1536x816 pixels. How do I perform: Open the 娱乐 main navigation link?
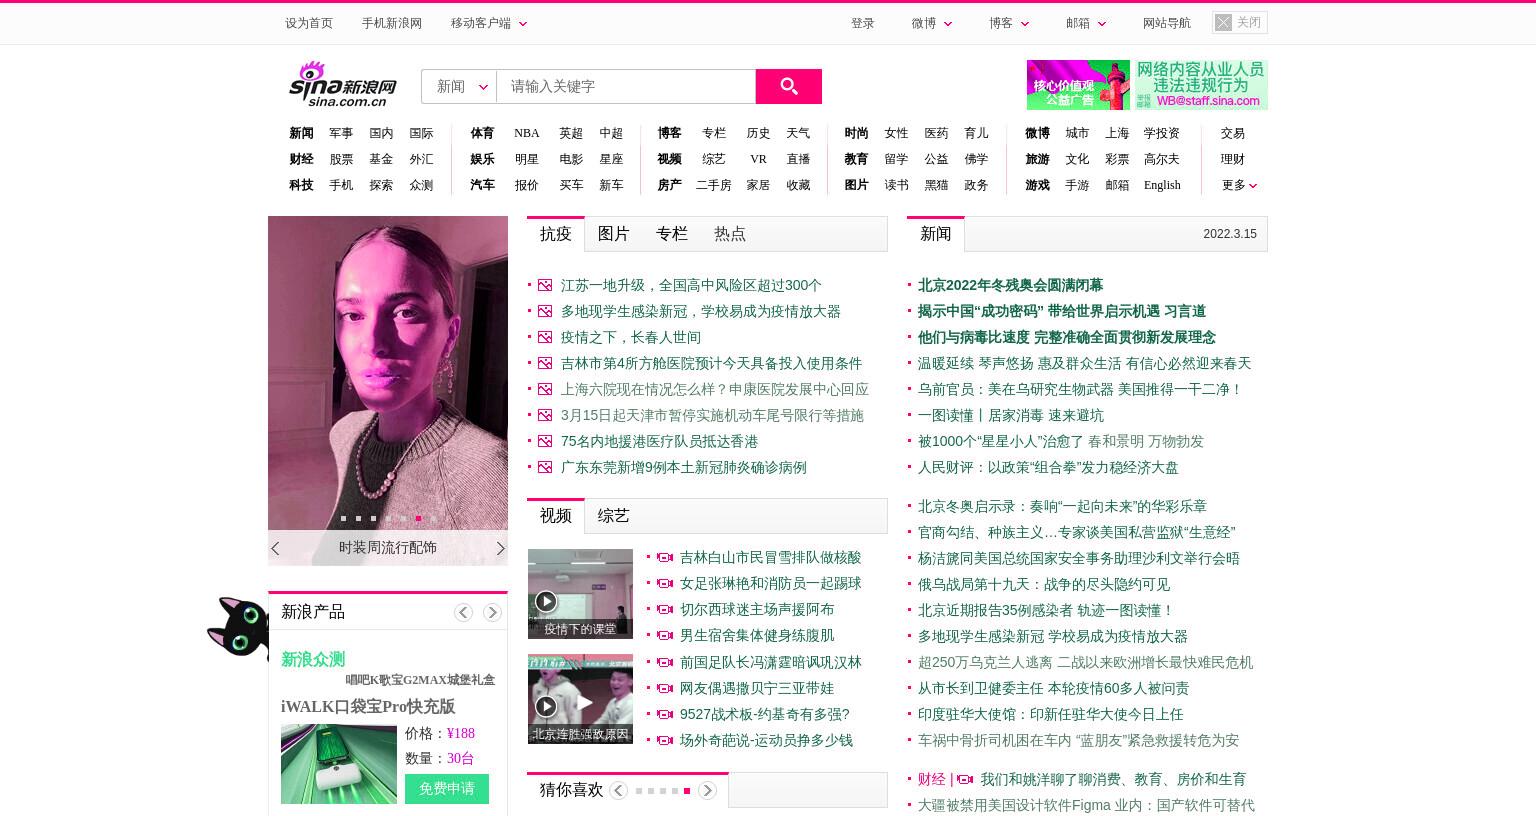[x=482, y=159]
